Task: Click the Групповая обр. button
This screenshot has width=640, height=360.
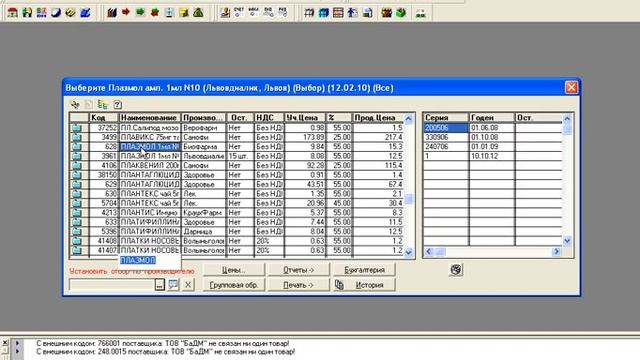Action: (x=234, y=285)
